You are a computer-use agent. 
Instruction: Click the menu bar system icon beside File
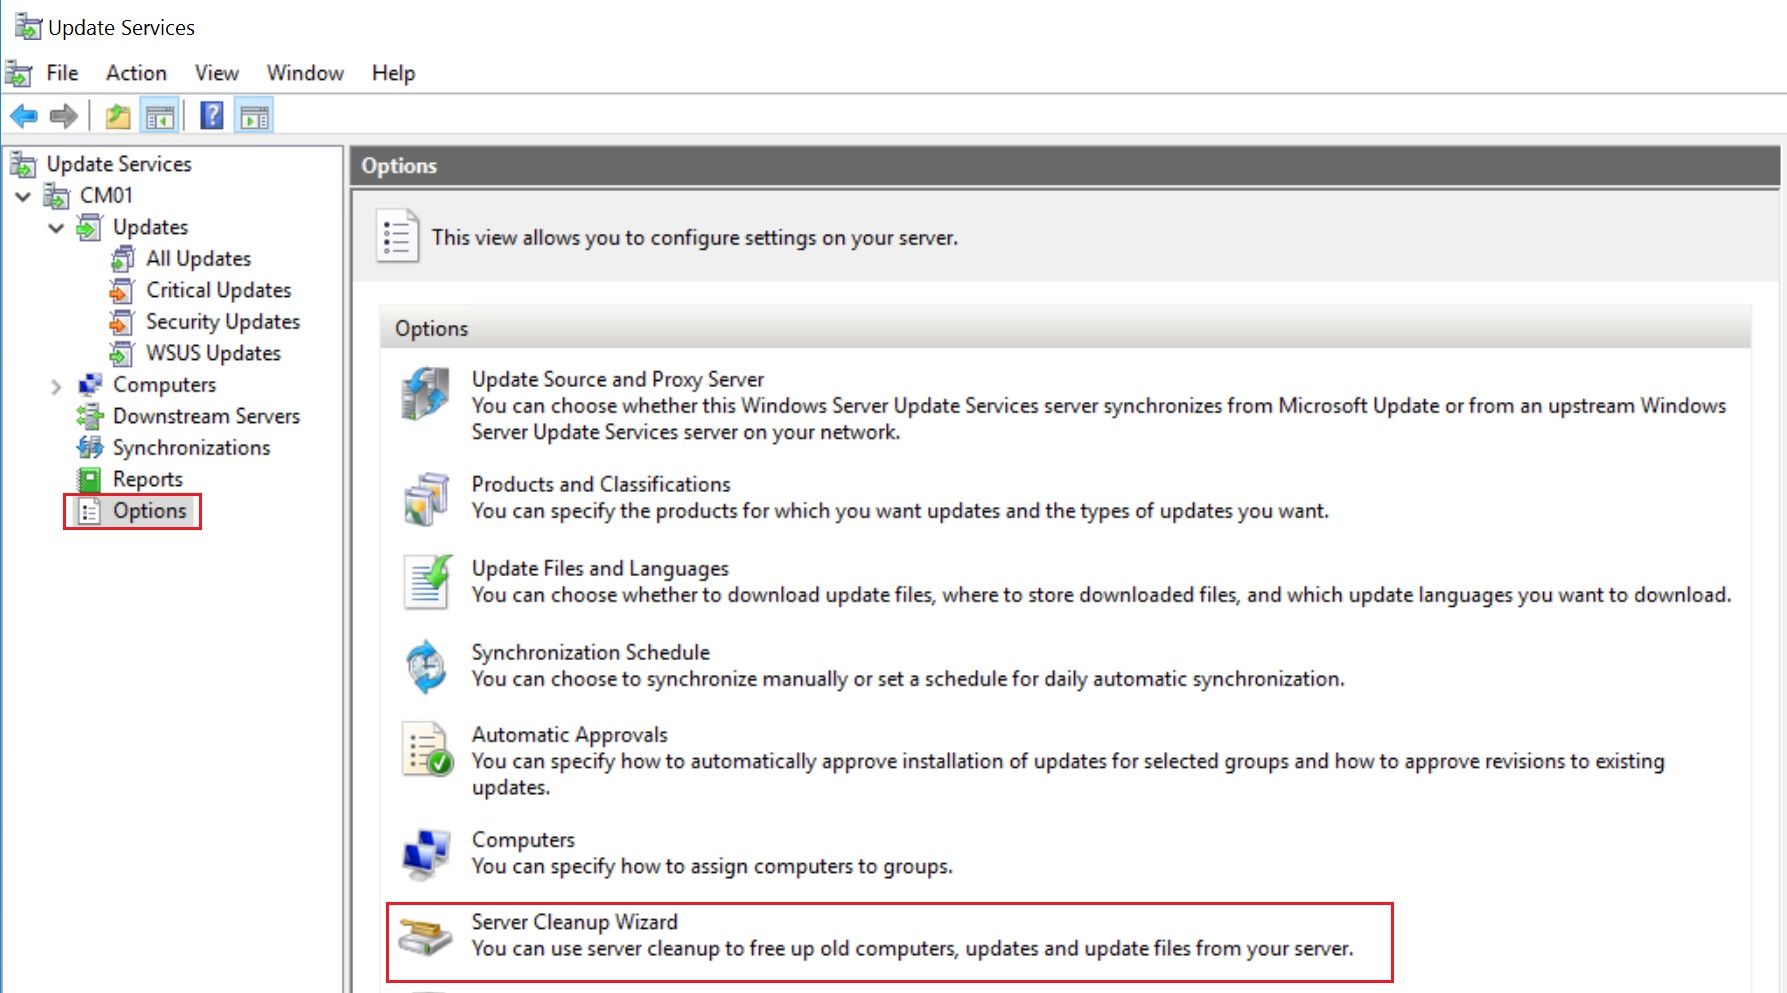pyautogui.click(x=18, y=73)
